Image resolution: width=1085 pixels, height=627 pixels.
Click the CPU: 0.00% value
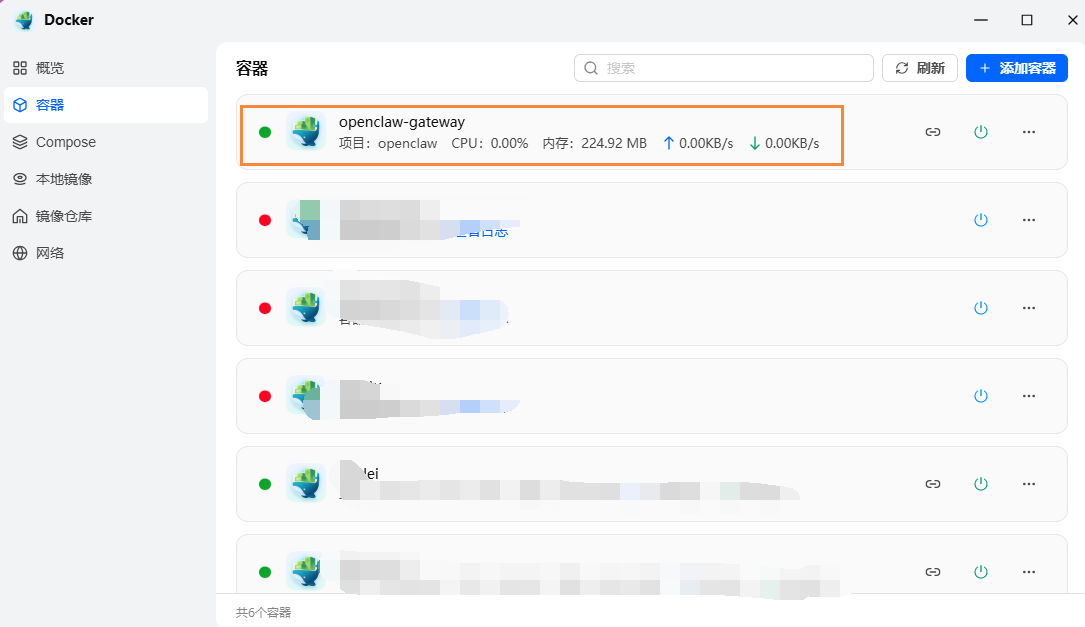[x=490, y=143]
